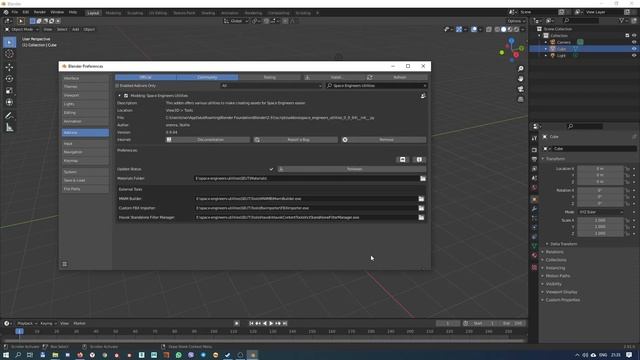Toggle visibility eye of the Camera
This screenshot has width=640, height=360.
(x=634, y=42)
